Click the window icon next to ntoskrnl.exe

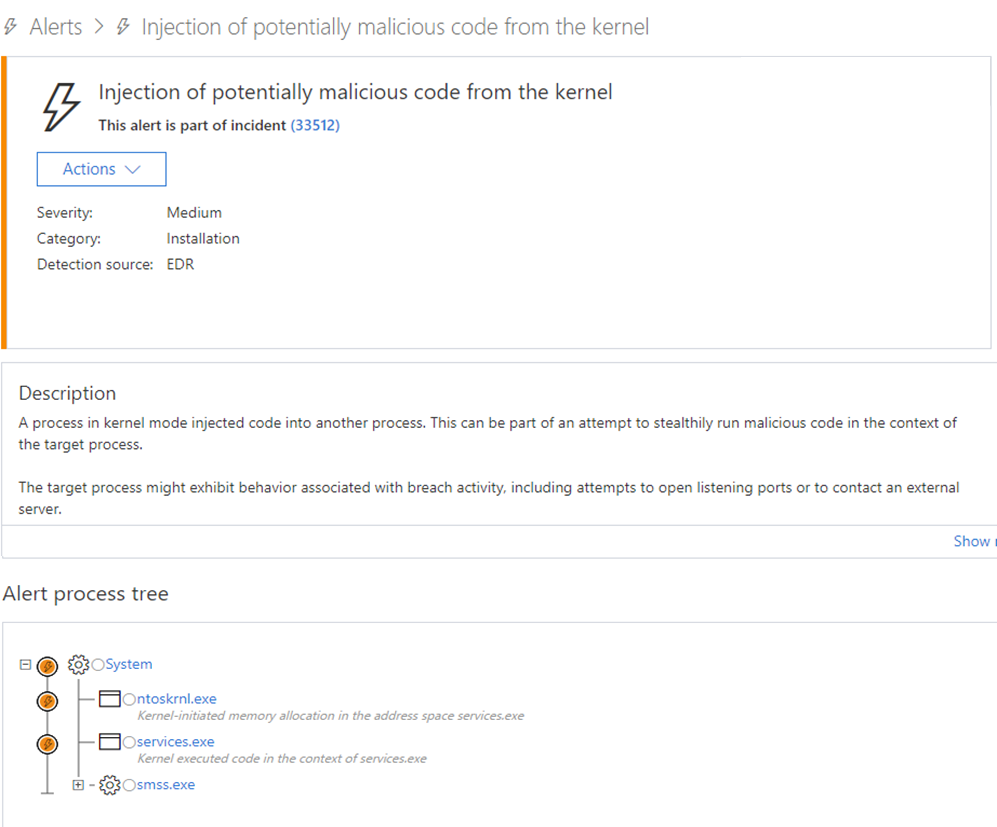click(110, 698)
